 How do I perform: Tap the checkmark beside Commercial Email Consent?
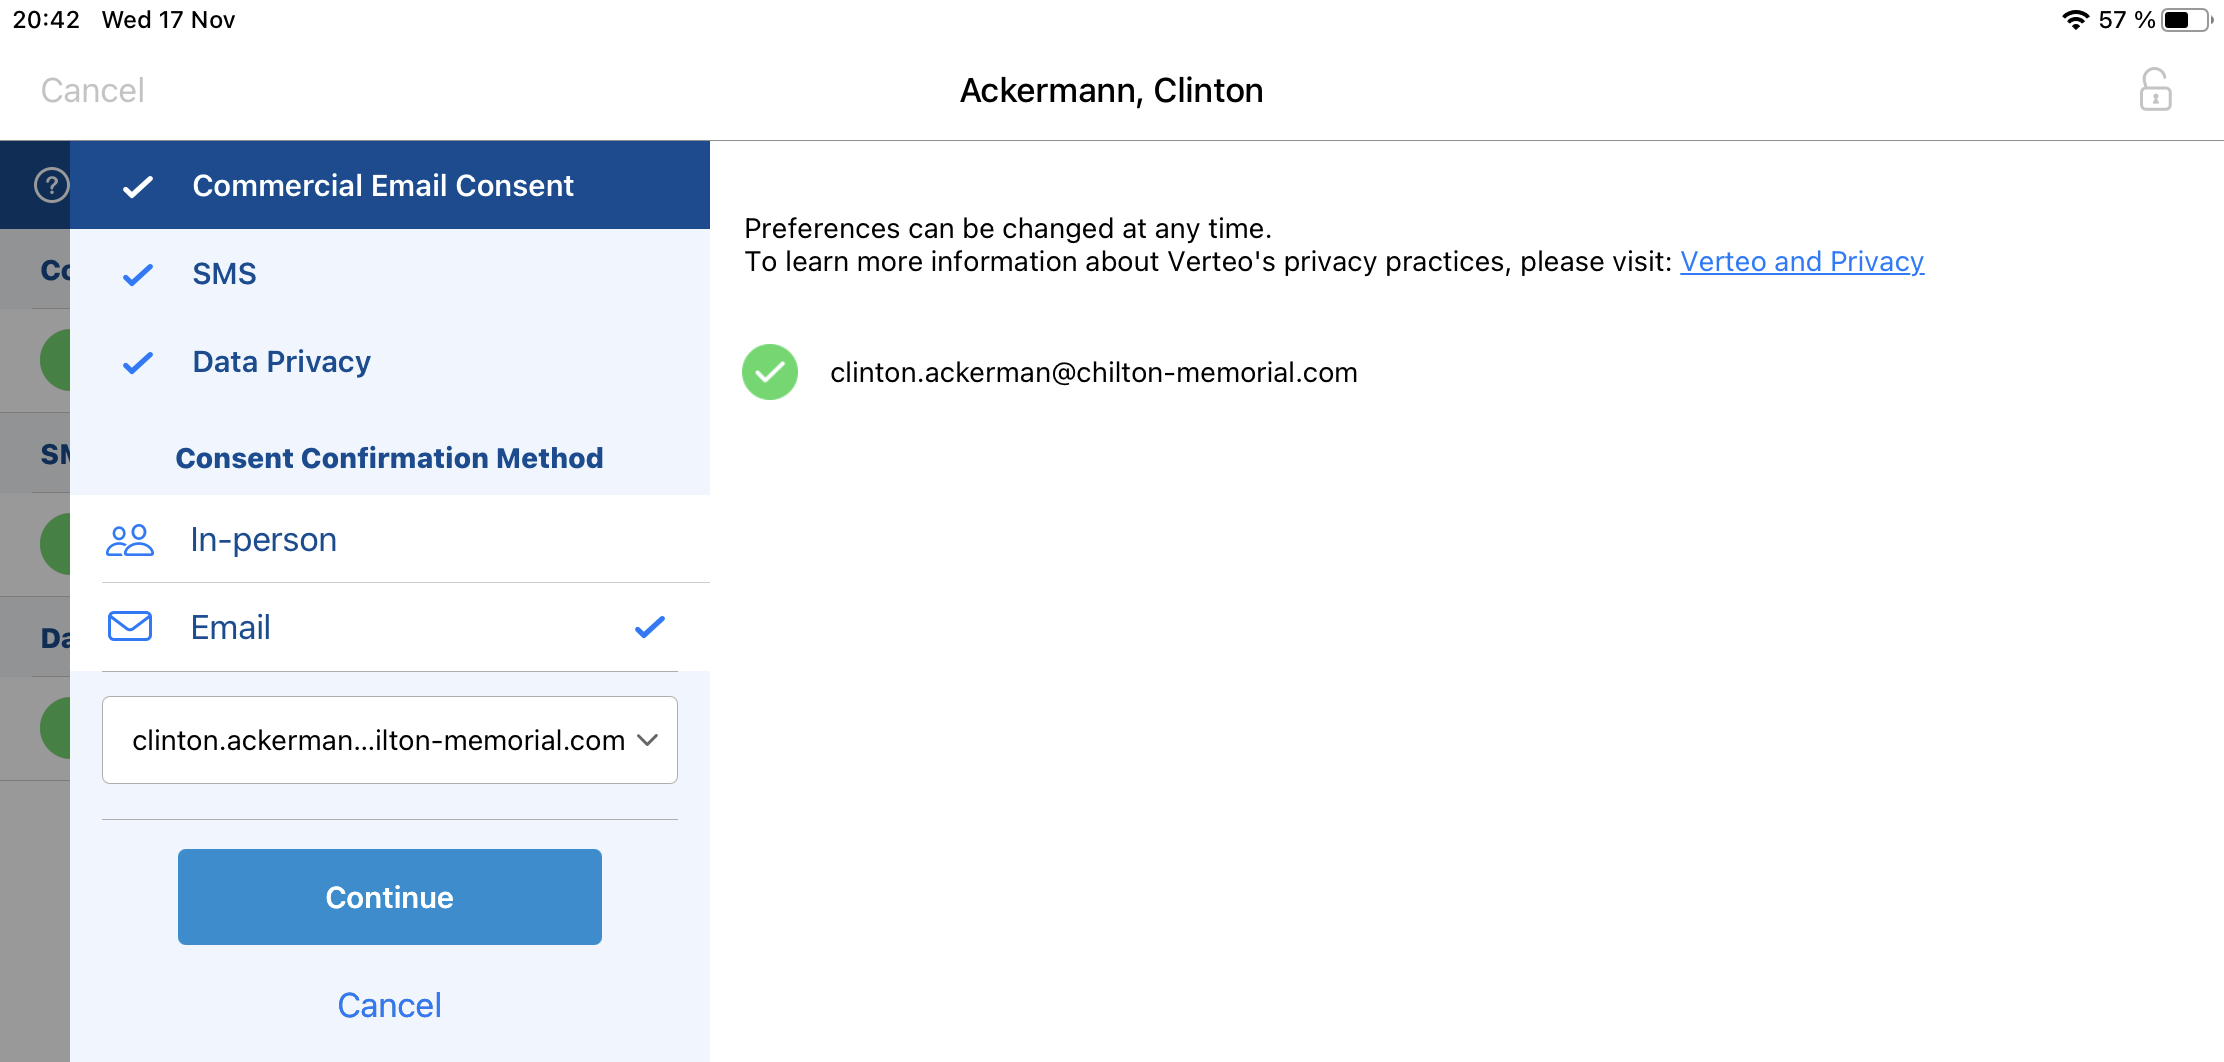138,186
